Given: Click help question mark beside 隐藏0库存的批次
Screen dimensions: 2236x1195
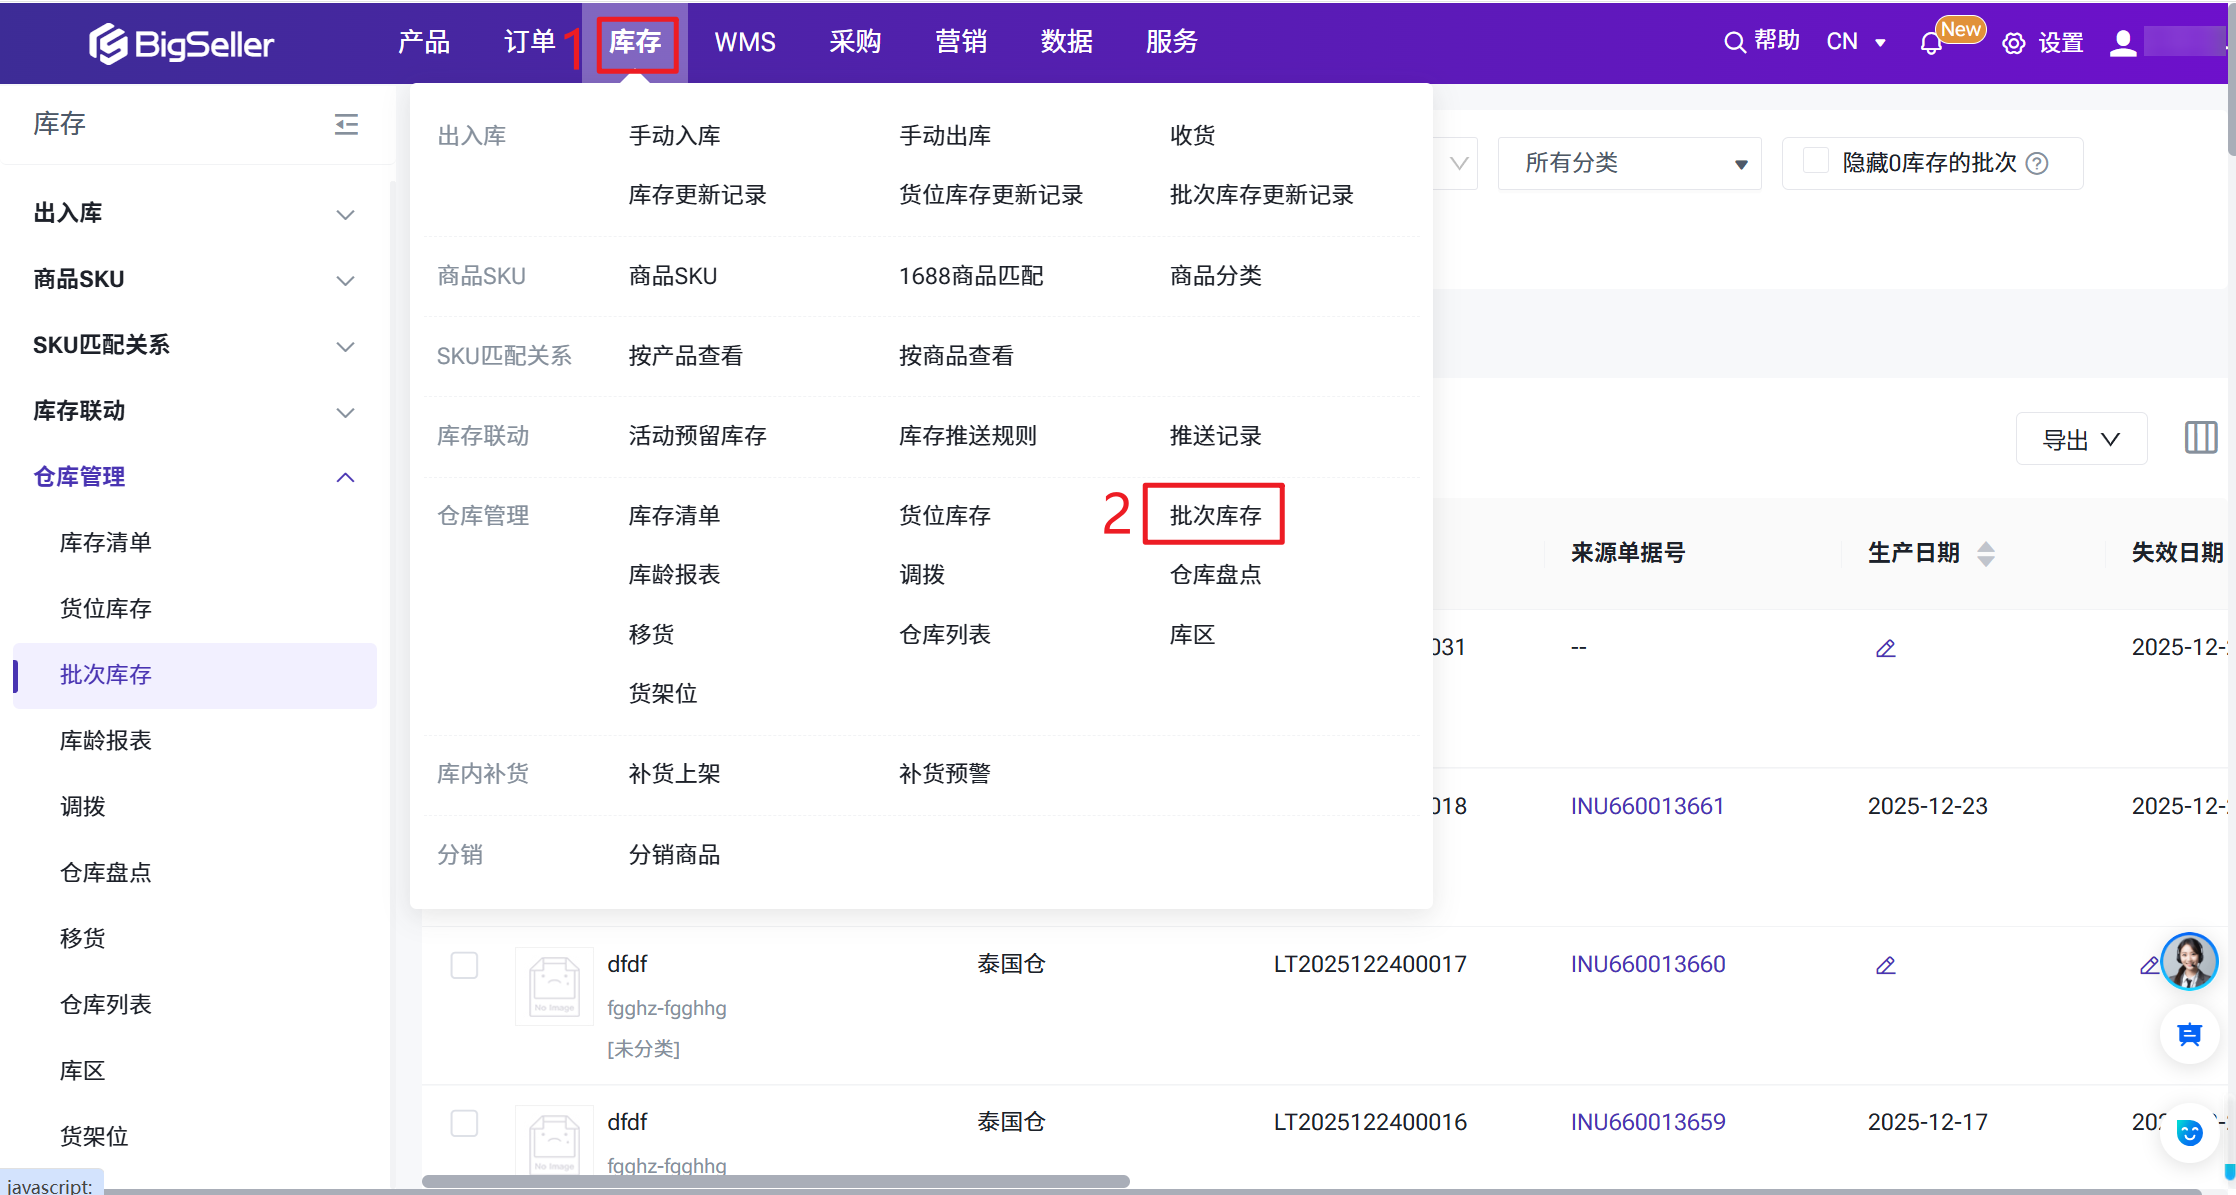Looking at the screenshot, I should 2037,163.
